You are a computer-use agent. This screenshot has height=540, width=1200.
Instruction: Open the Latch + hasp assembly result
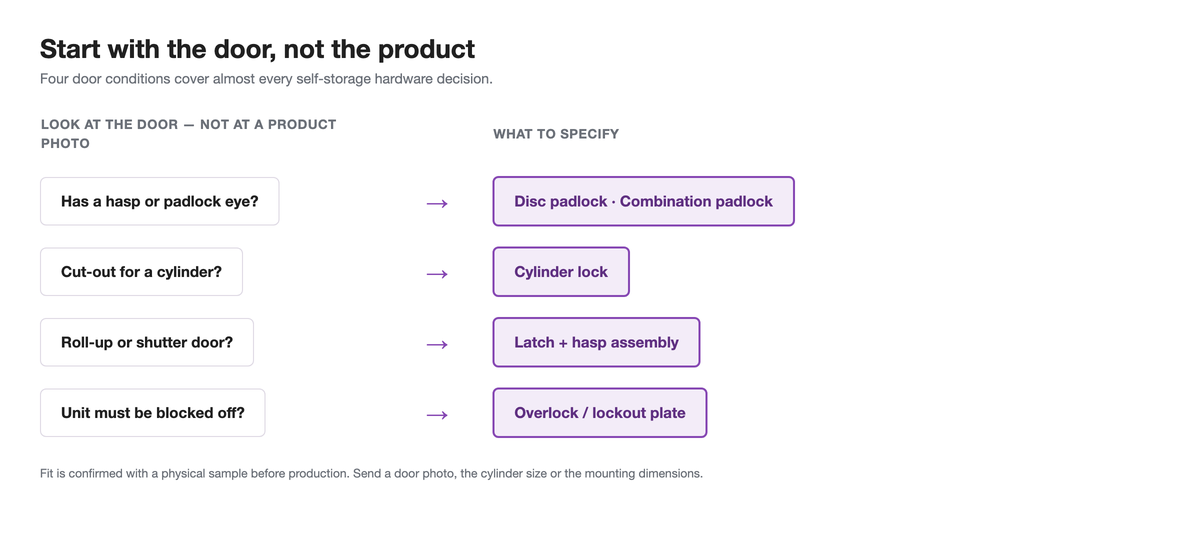click(x=596, y=342)
